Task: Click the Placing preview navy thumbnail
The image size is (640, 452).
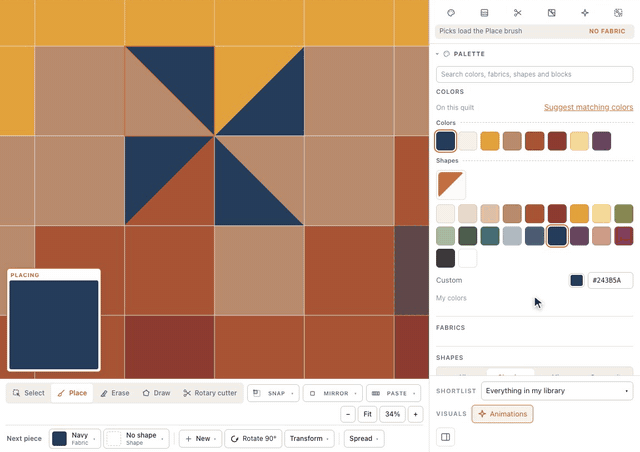Action: pos(54,325)
